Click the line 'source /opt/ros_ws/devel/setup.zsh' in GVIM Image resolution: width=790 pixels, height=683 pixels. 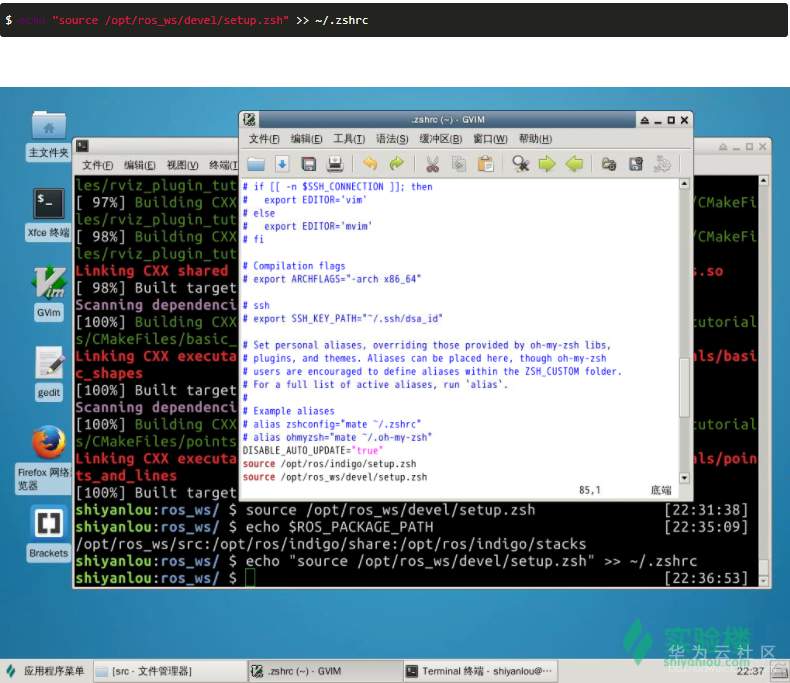click(335, 477)
